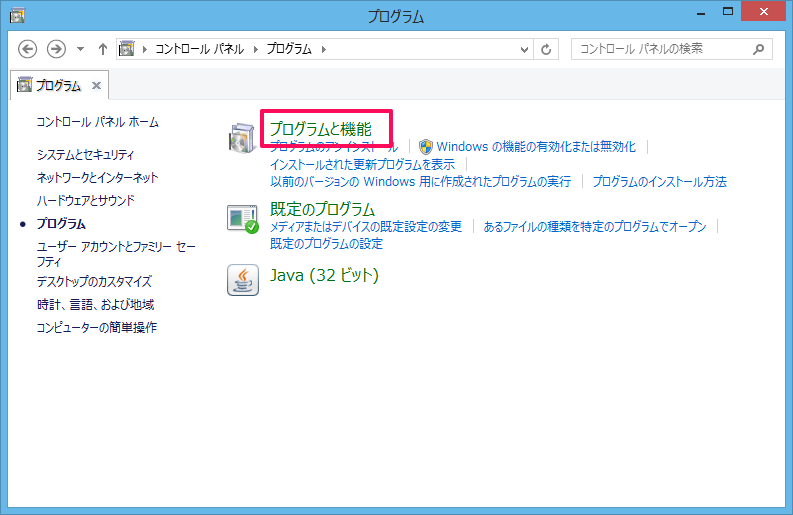Open システムとセキュリティ in sidebar
Screen dimensions: 793x515
(85, 155)
